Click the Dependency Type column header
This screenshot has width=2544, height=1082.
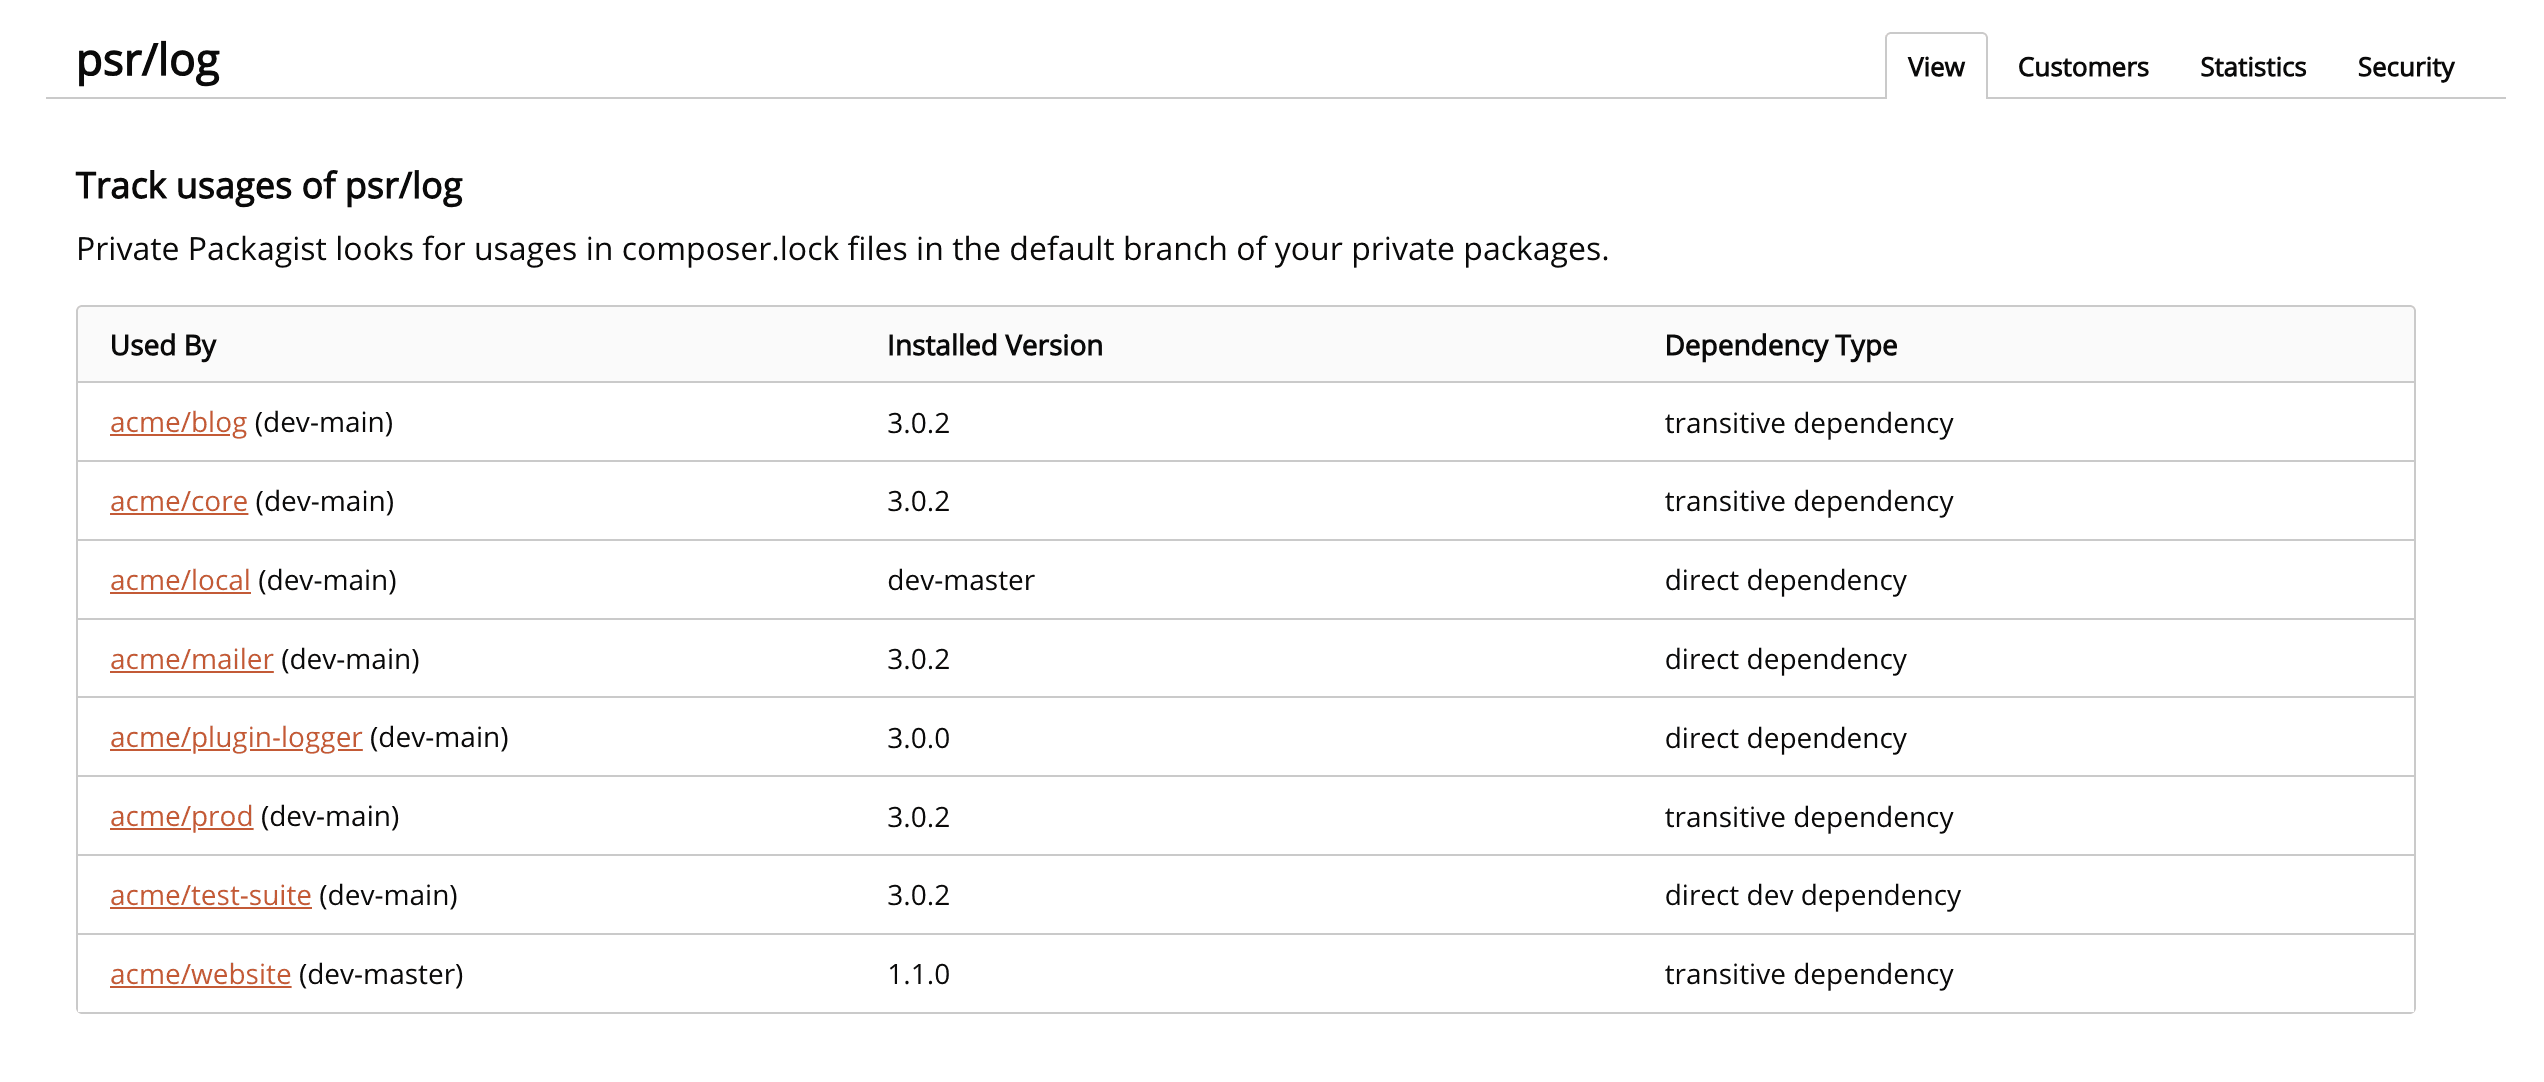click(1779, 344)
